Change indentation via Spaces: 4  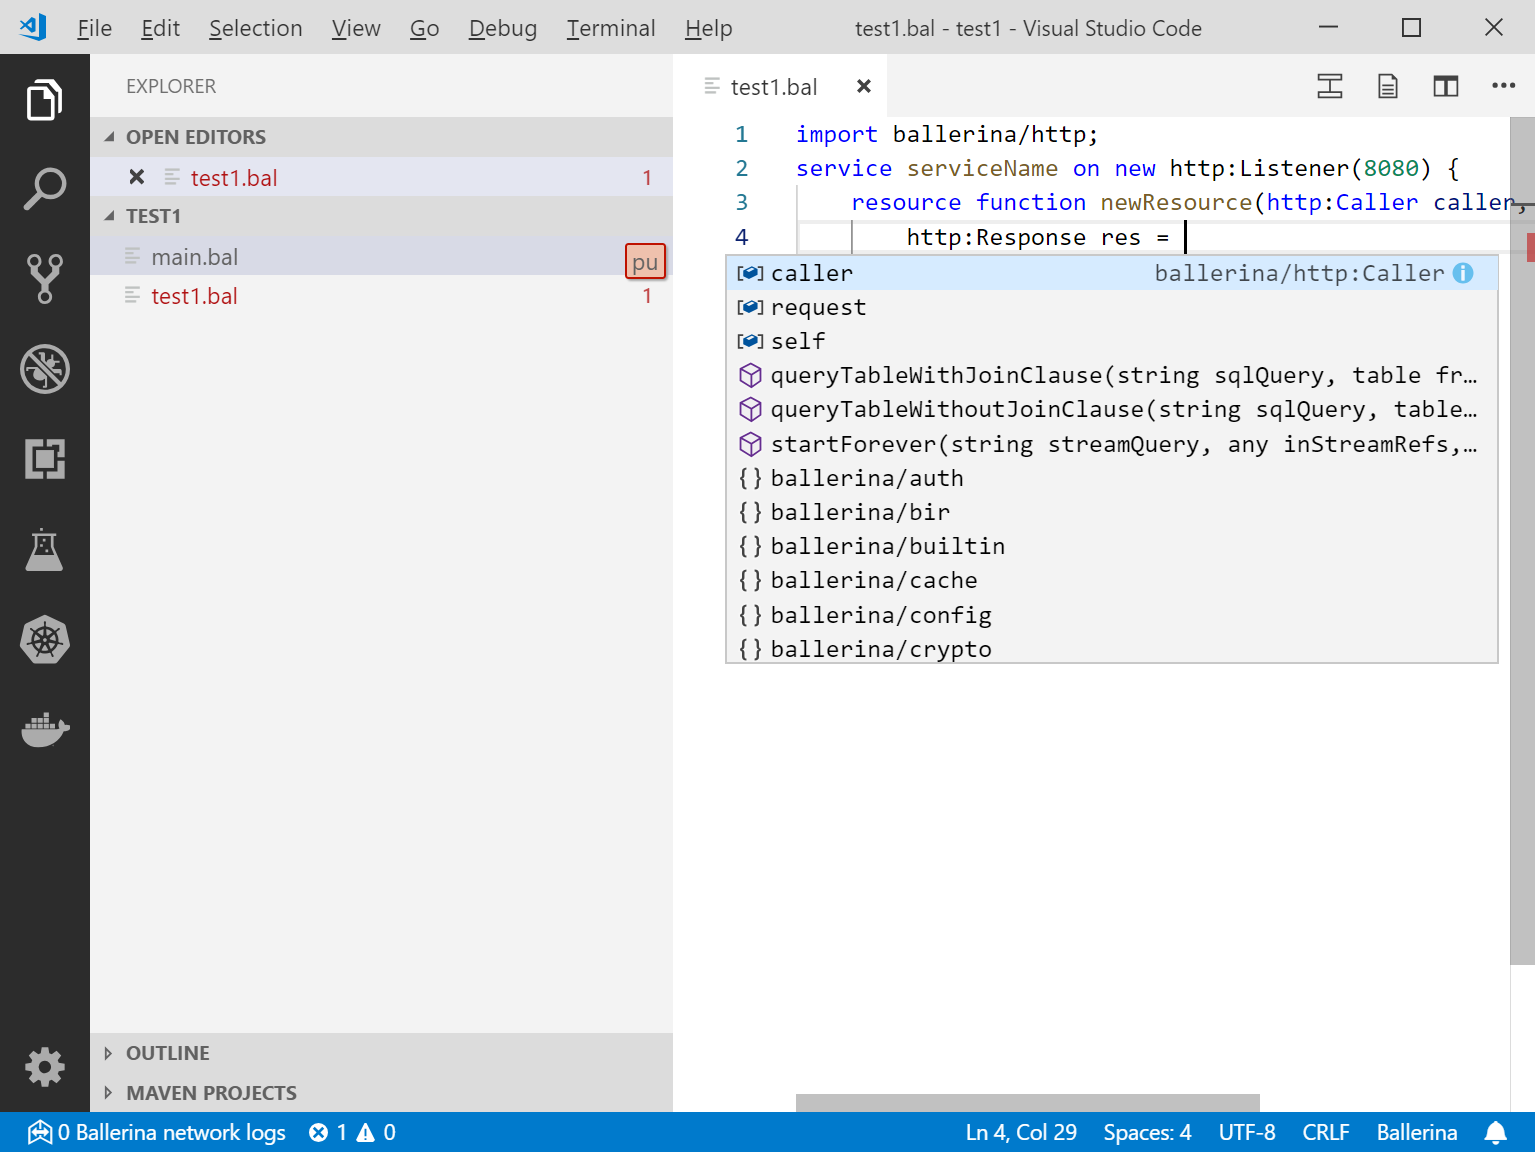(1147, 1132)
